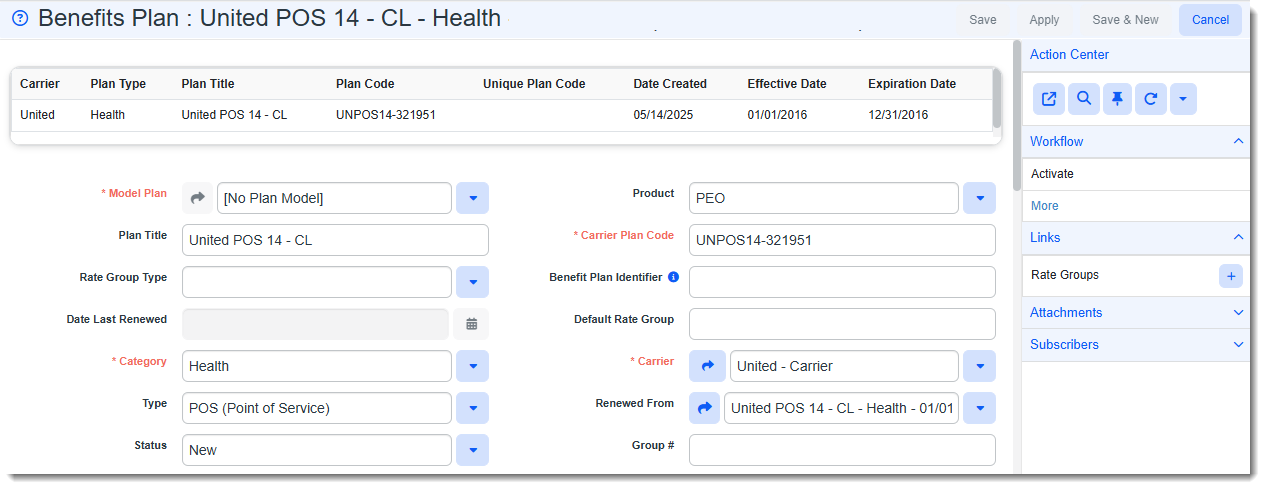Pin the Action Center panel
This screenshot has width=1265, height=489.
click(x=1117, y=99)
